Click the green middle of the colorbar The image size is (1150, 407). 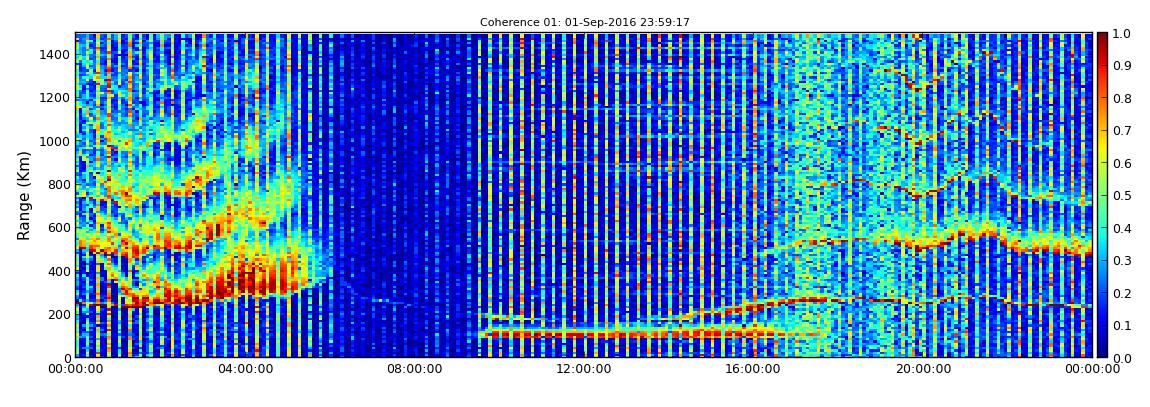pyautogui.click(x=1102, y=195)
